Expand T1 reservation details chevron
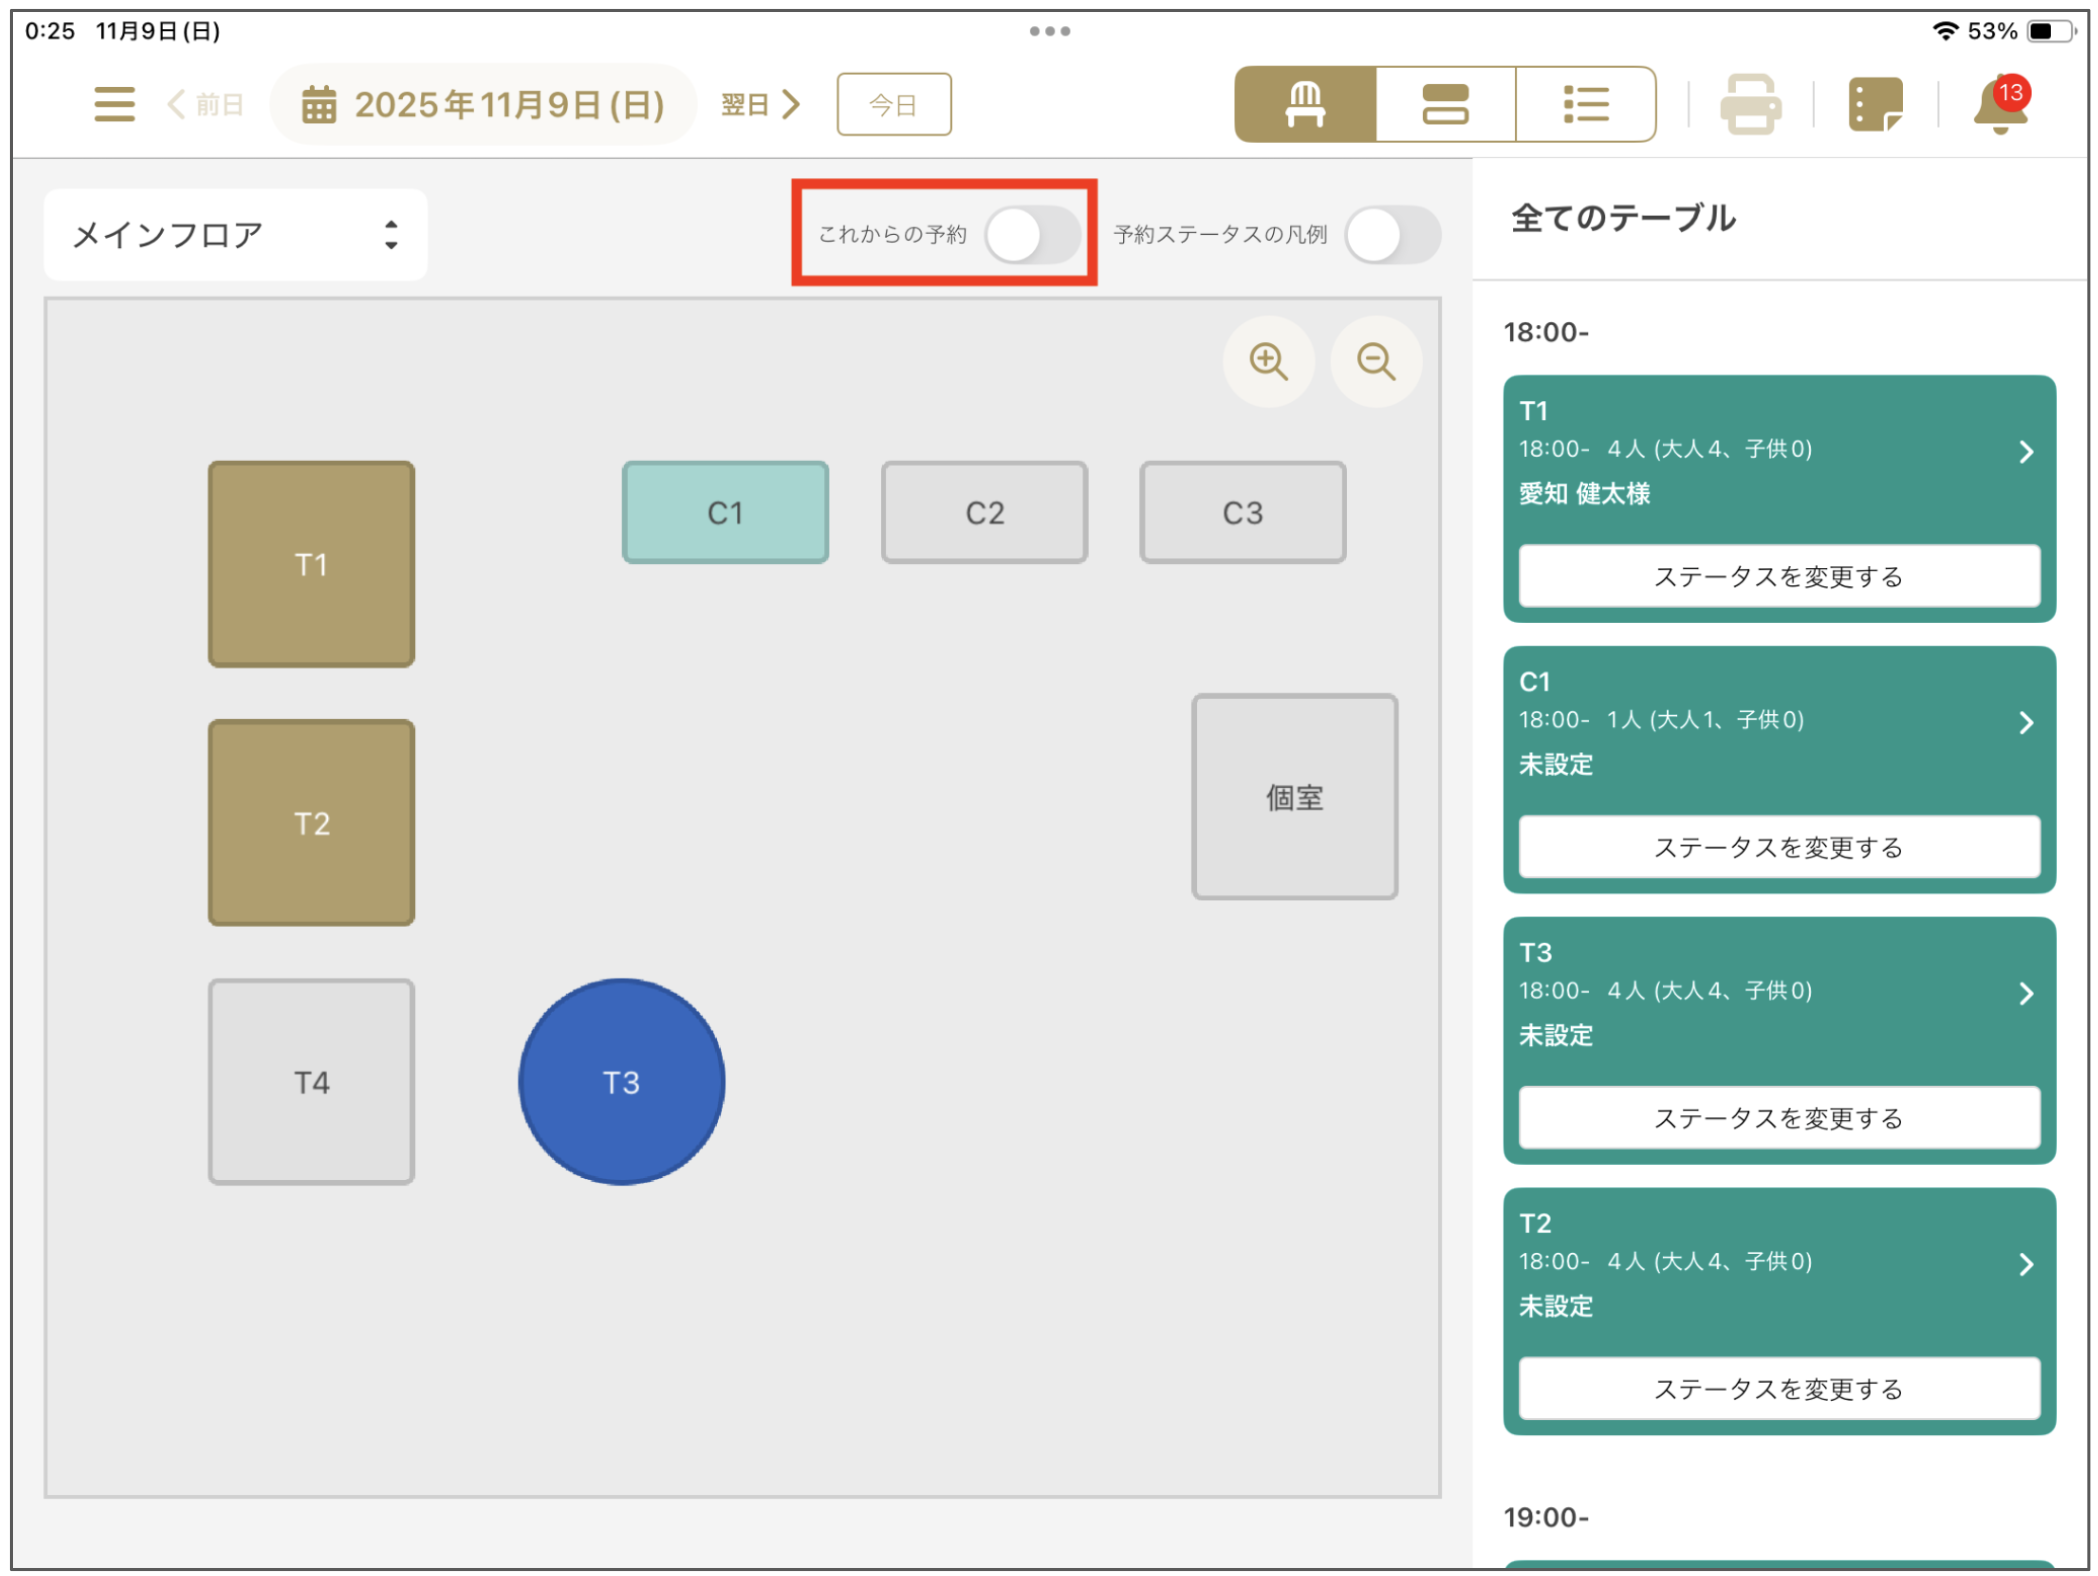 click(2026, 452)
